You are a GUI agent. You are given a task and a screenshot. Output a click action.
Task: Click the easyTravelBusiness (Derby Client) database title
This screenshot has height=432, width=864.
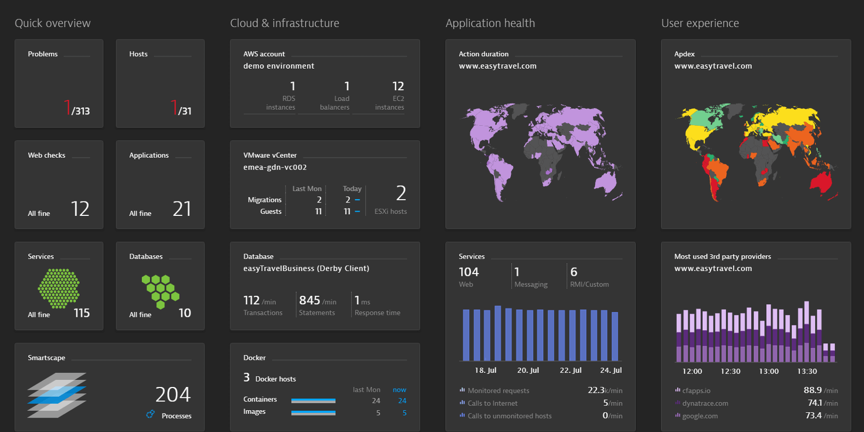(306, 268)
